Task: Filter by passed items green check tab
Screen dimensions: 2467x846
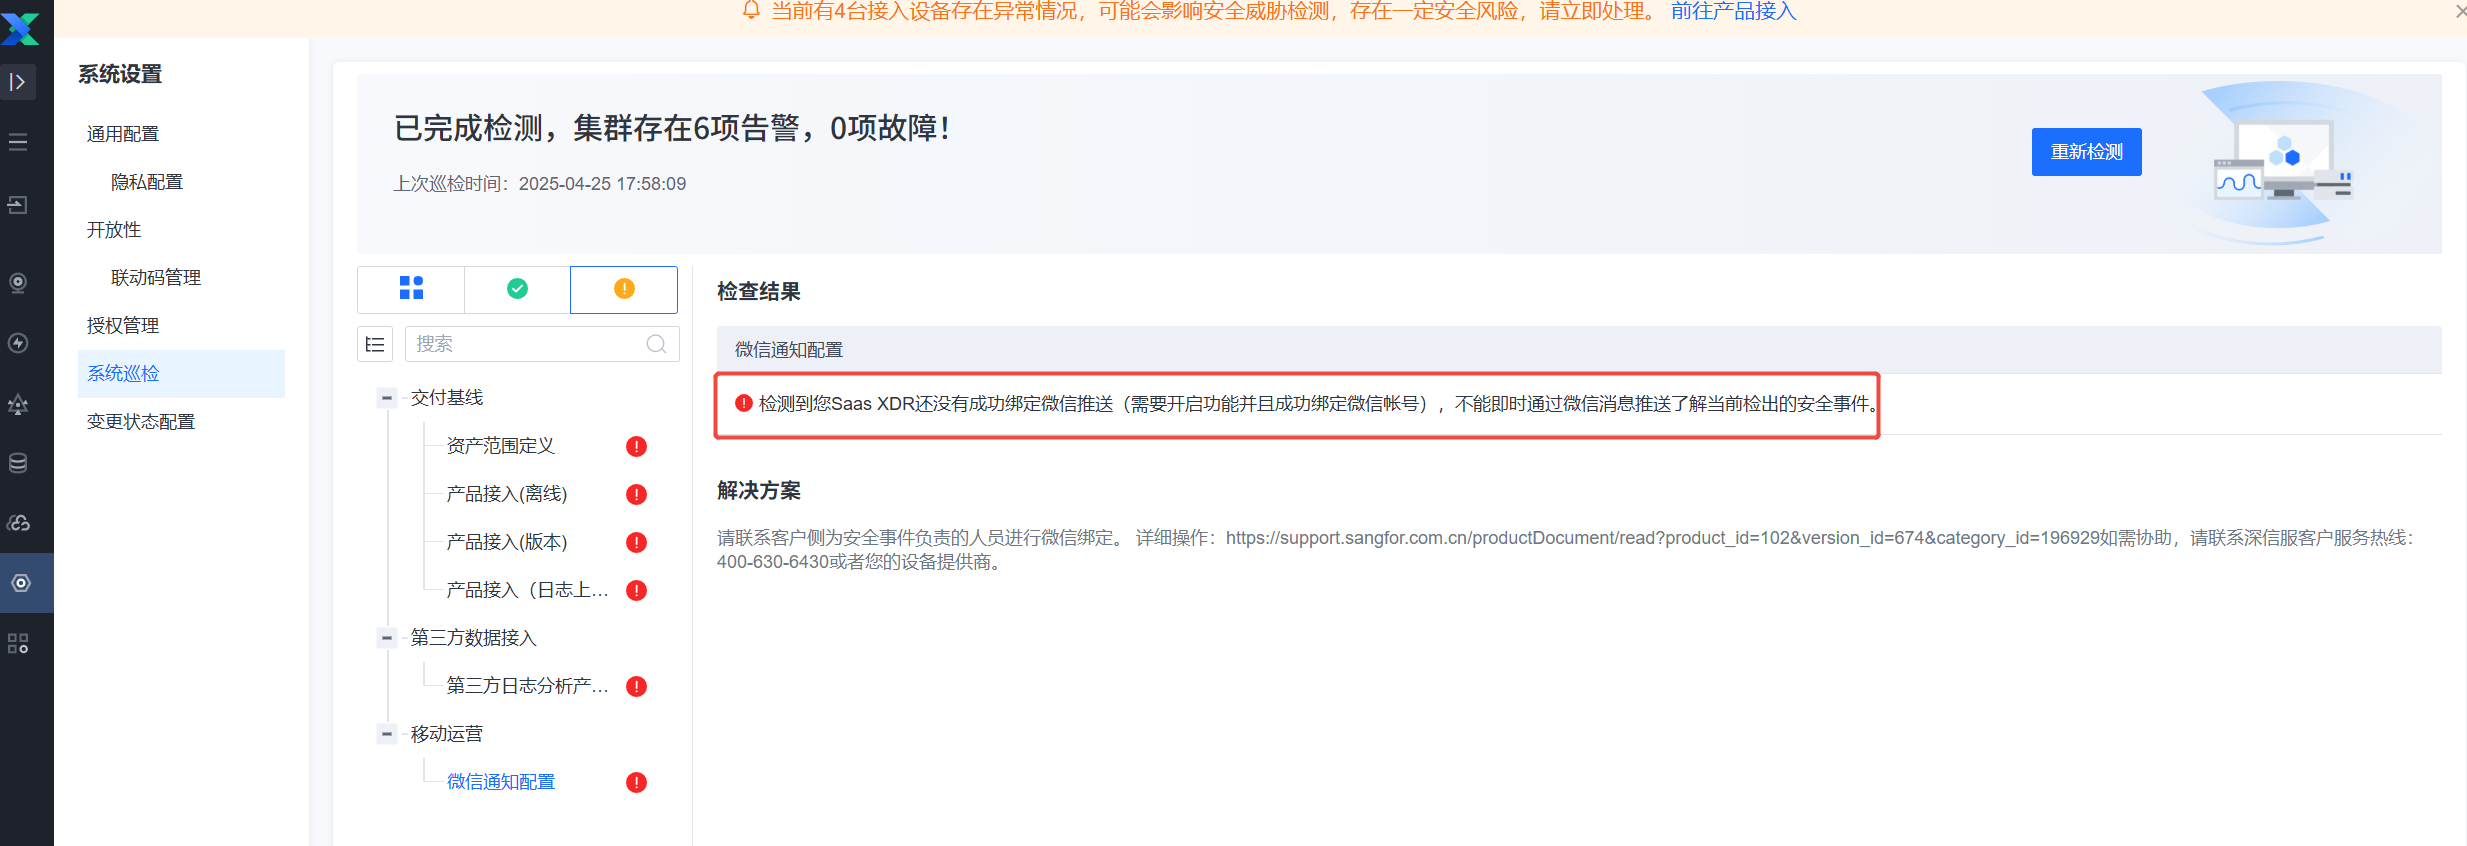Action: point(517,289)
